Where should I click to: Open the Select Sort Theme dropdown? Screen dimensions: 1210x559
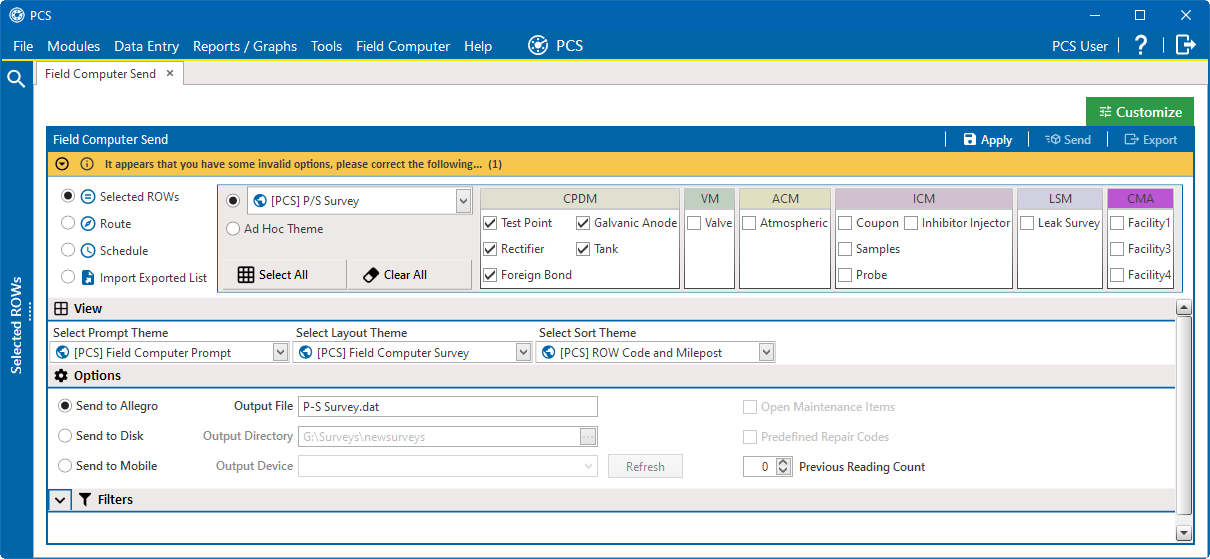tap(766, 352)
